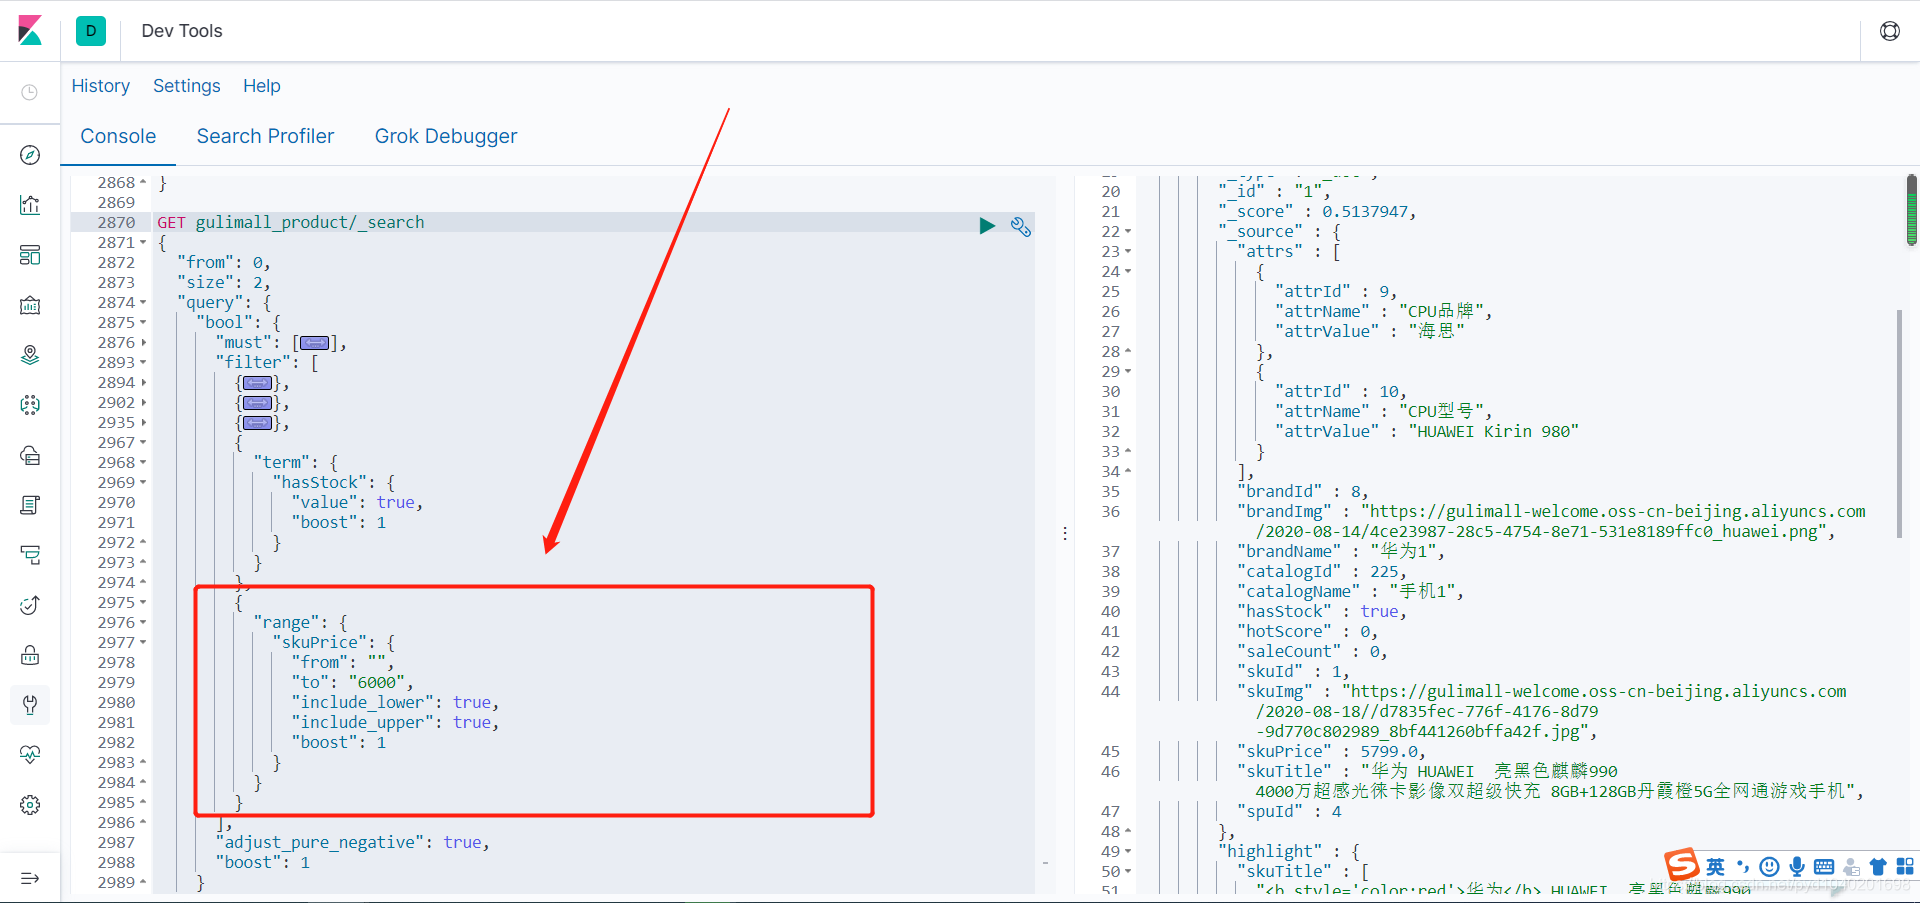
Task: Open Logs icon in sidebar
Action: click(x=30, y=505)
